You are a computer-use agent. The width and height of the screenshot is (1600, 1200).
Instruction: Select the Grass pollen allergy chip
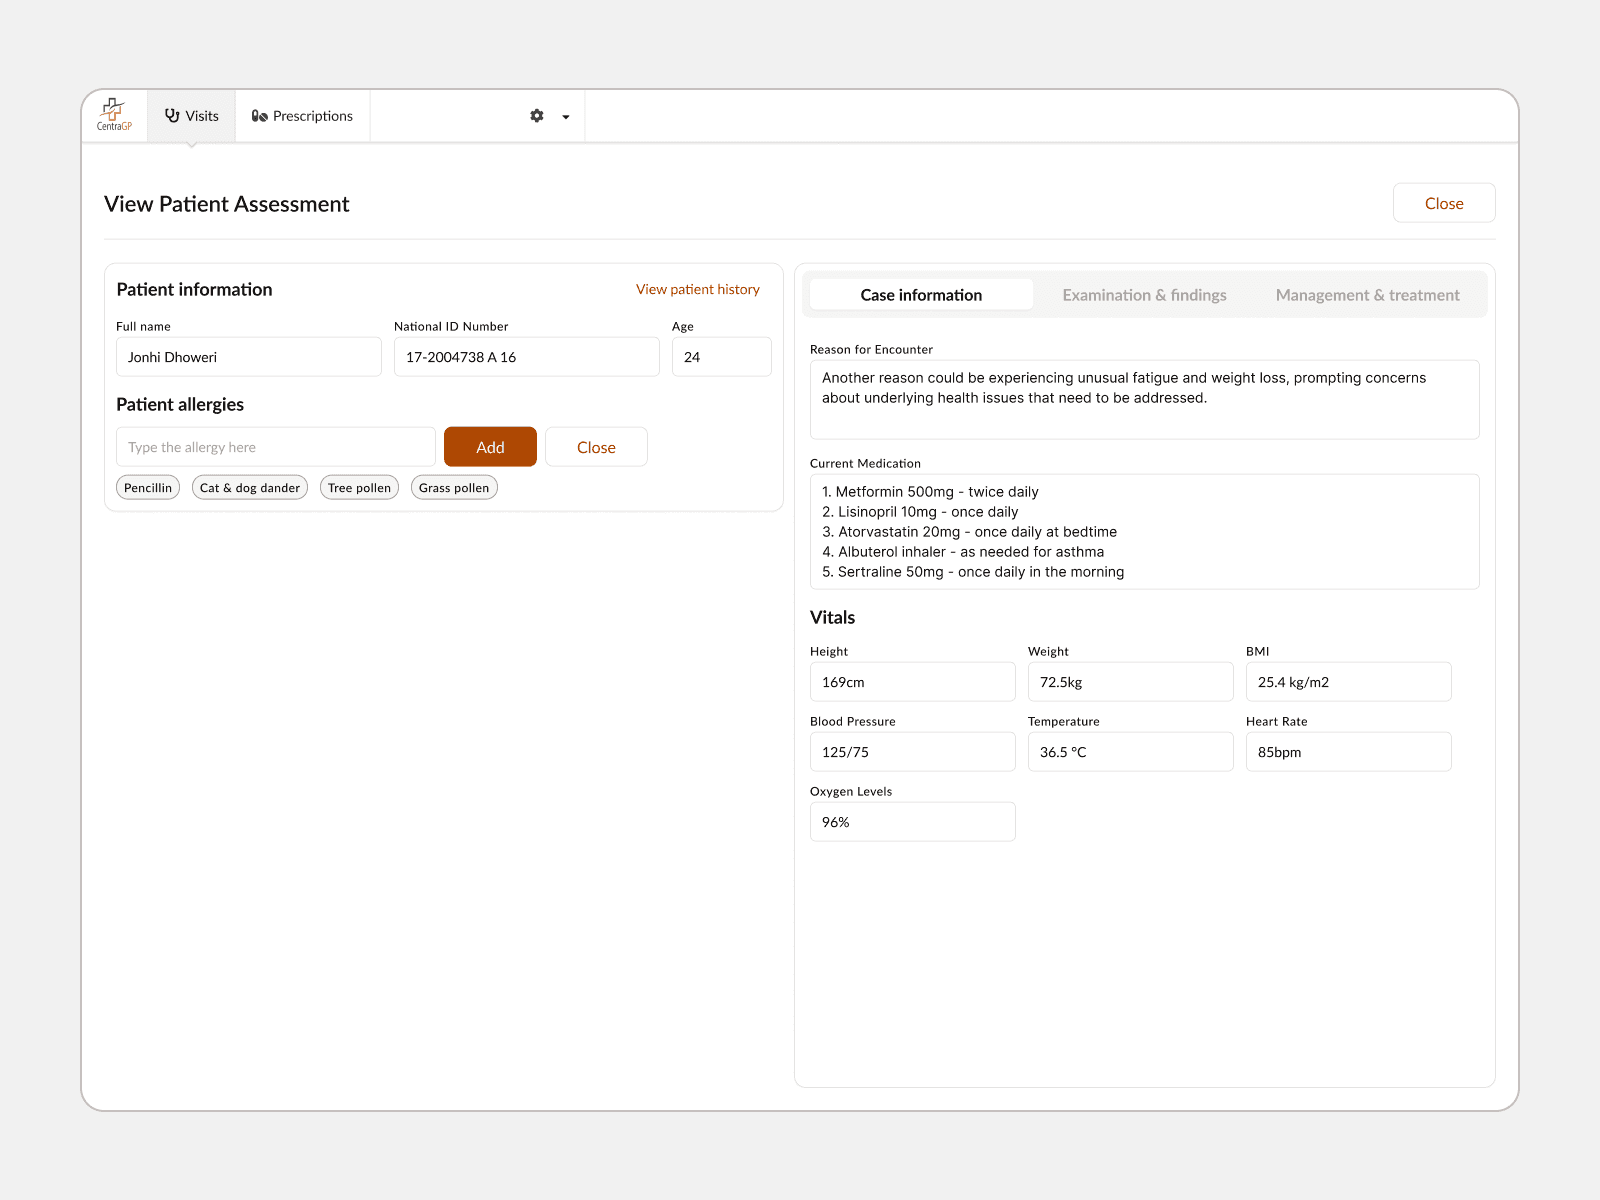click(453, 487)
